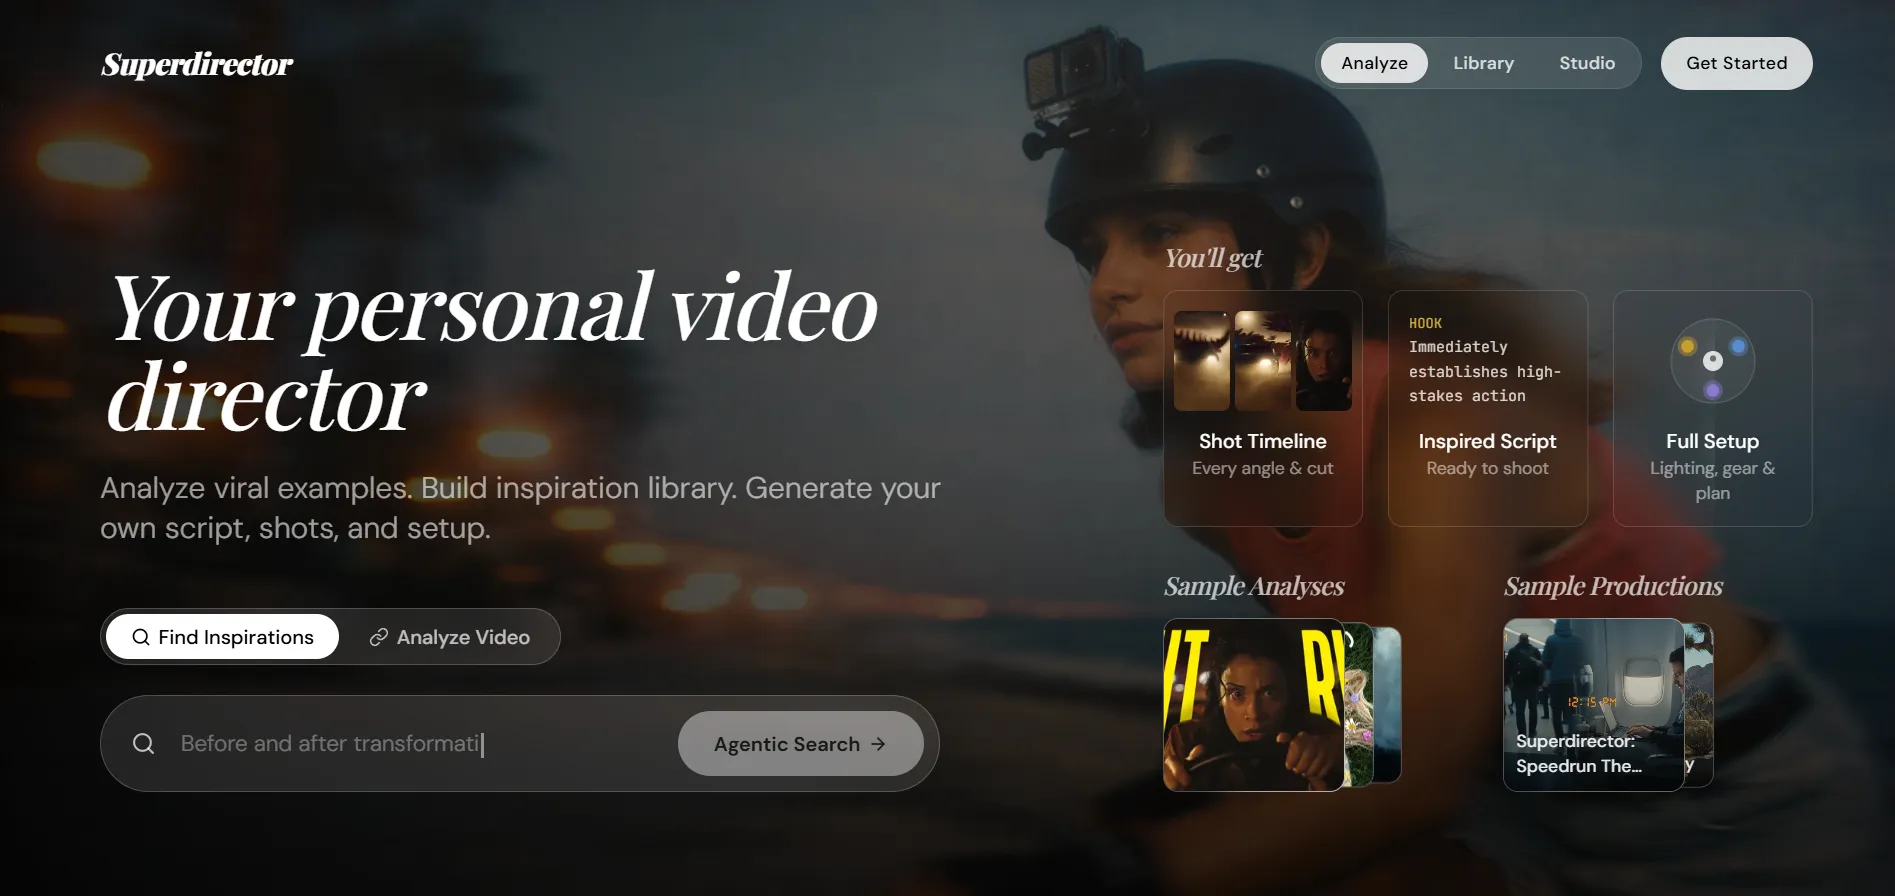Click the link icon beside Analyze Video
1895x896 pixels.
click(378, 638)
